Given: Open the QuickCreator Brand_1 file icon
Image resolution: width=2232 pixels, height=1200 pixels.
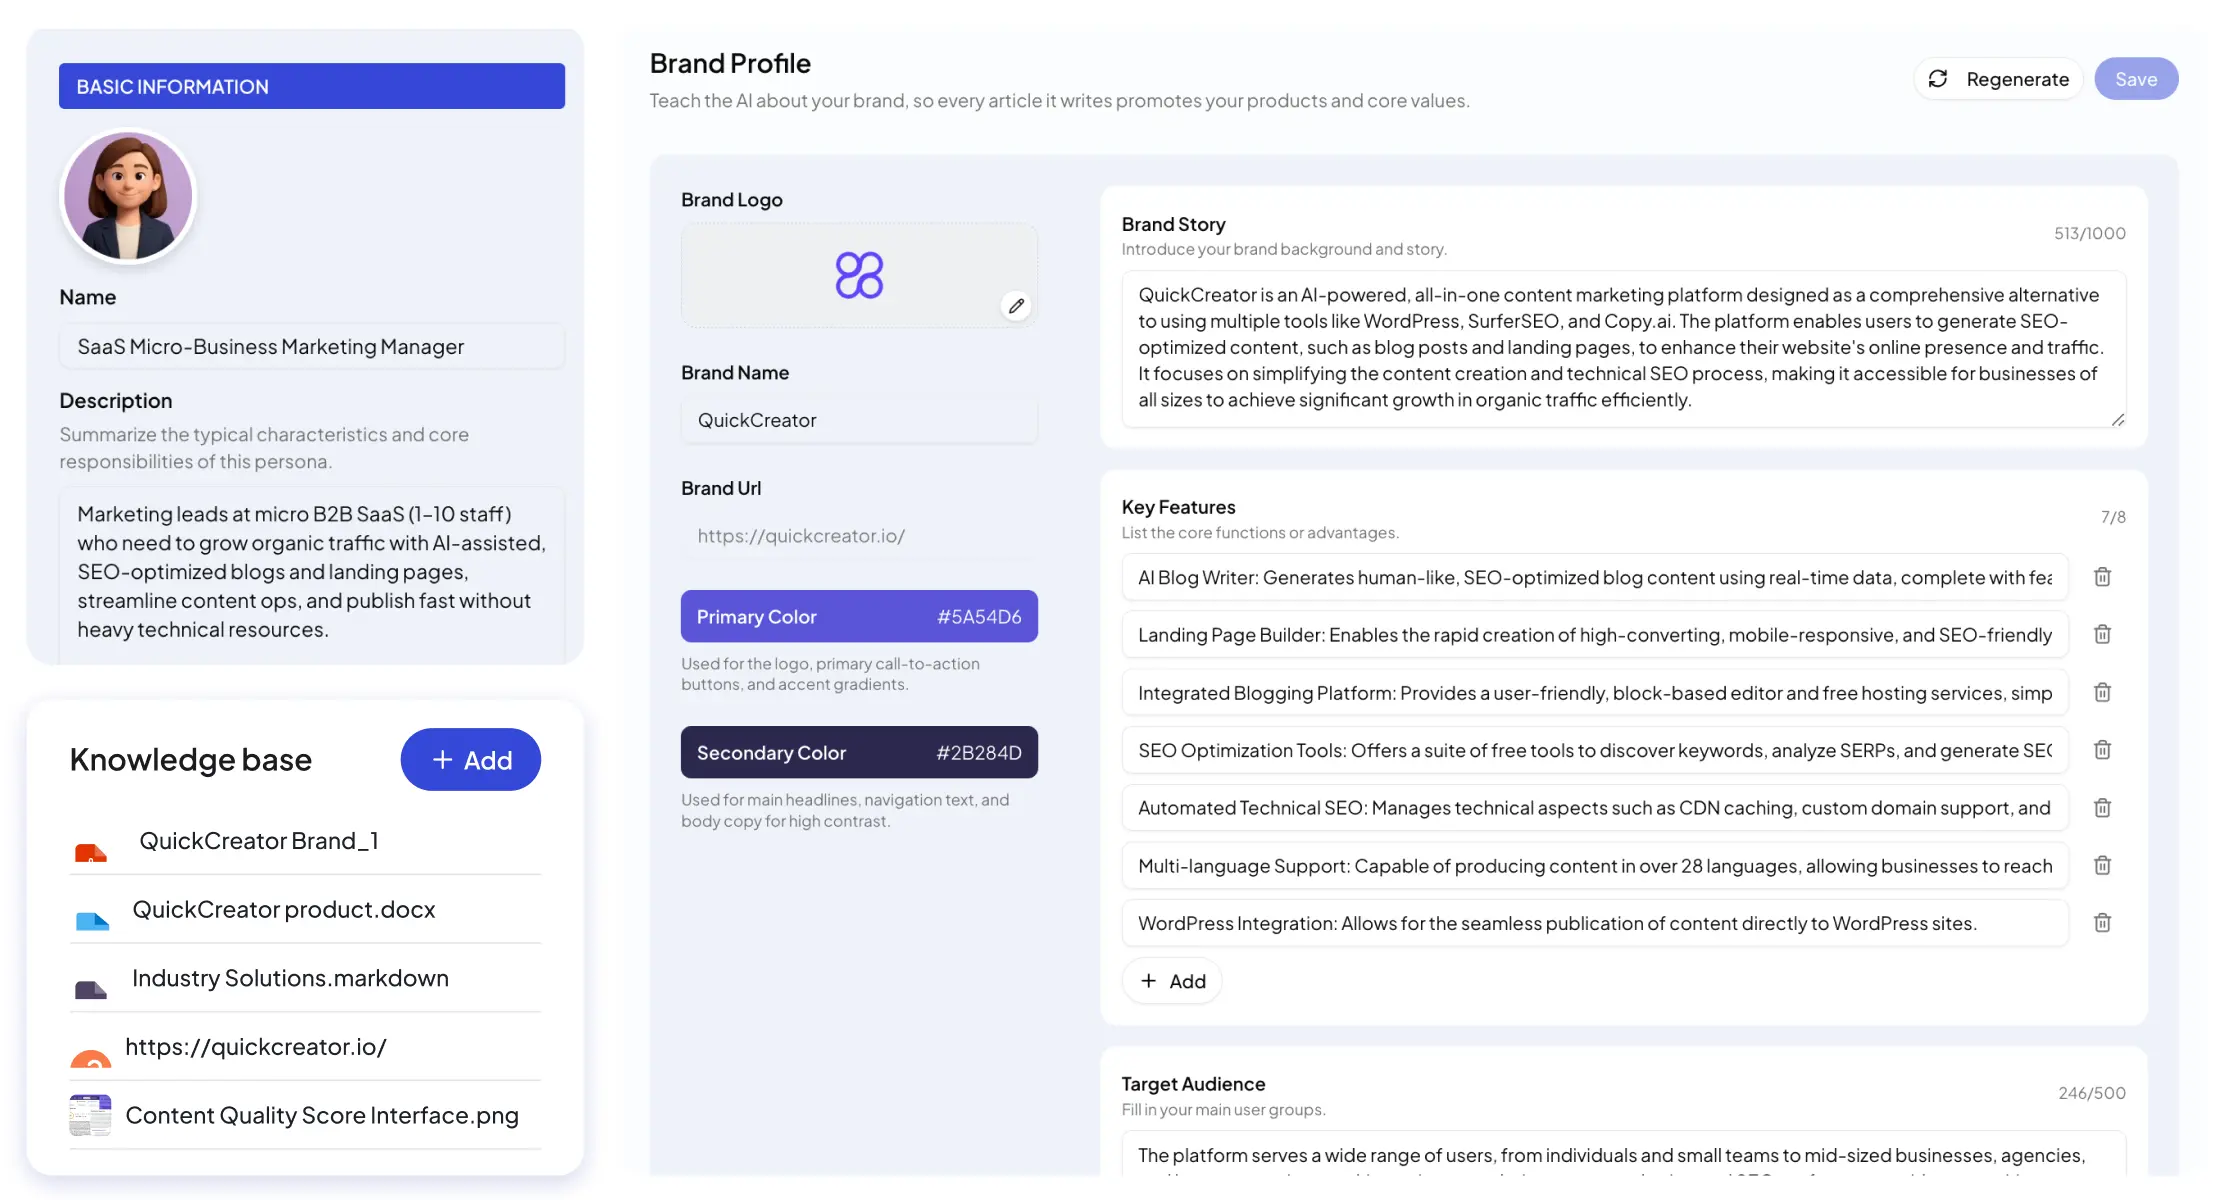Looking at the screenshot, I should (x=91, y=851).
